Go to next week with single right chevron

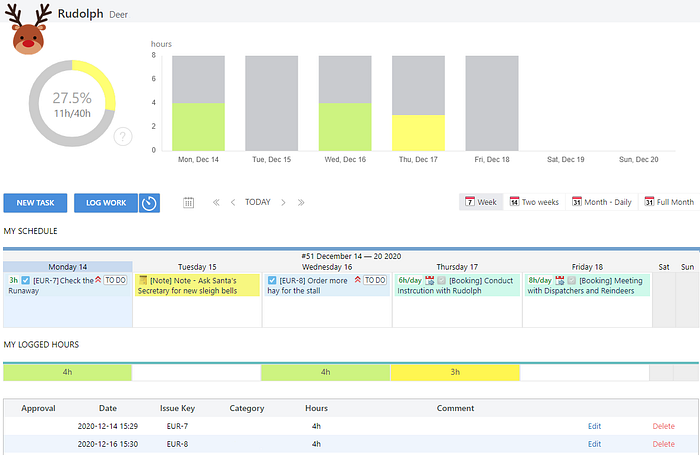click(283, 203)
